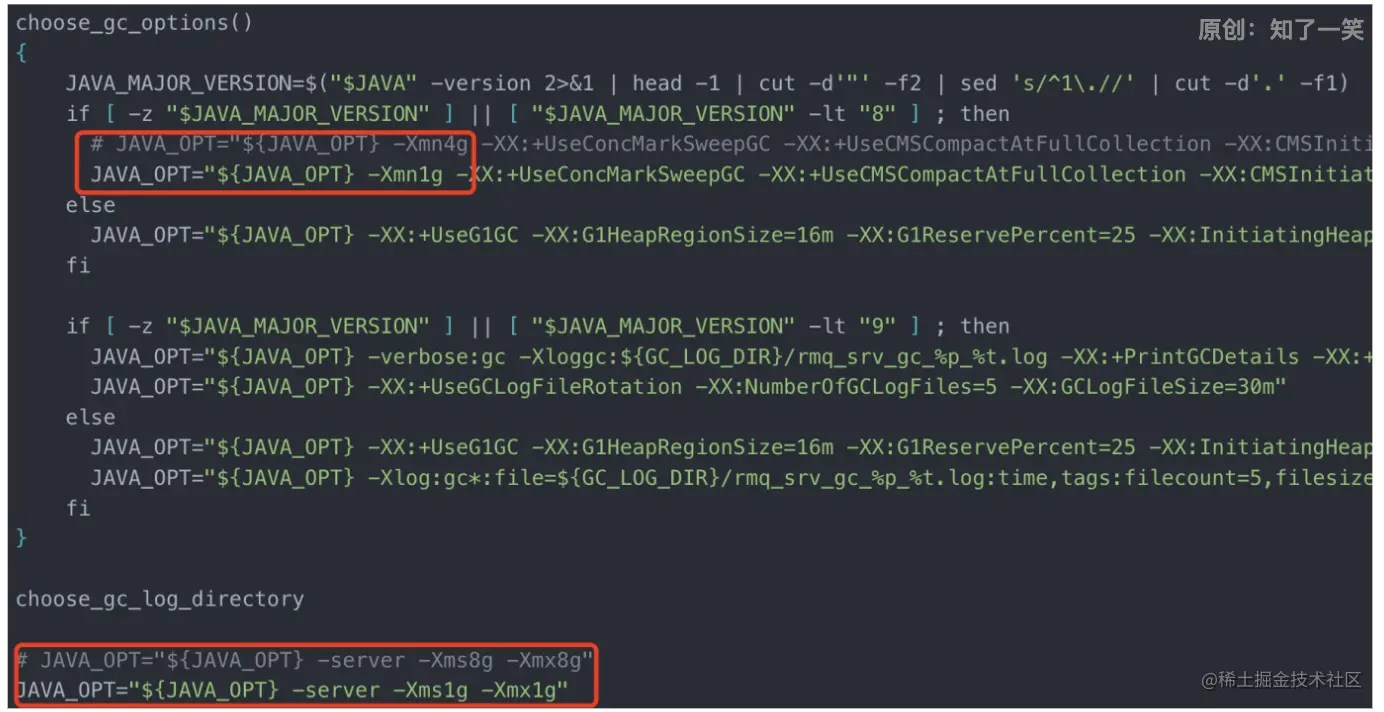Click the first else keyword
The image size is (1384, 712).
click(x=91, y=205)
